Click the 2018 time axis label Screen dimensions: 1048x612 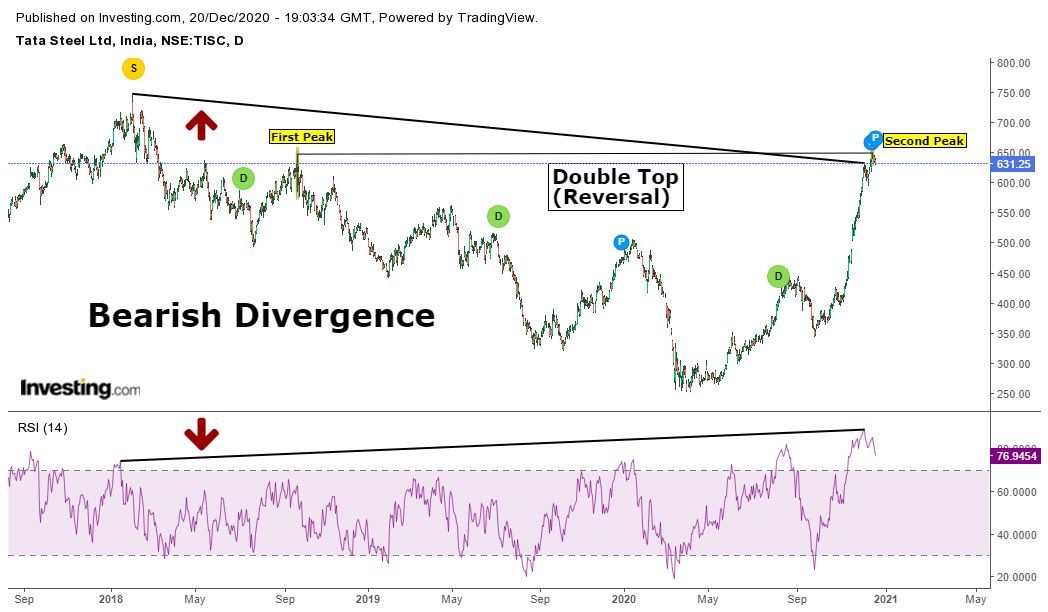coord(111,599)
